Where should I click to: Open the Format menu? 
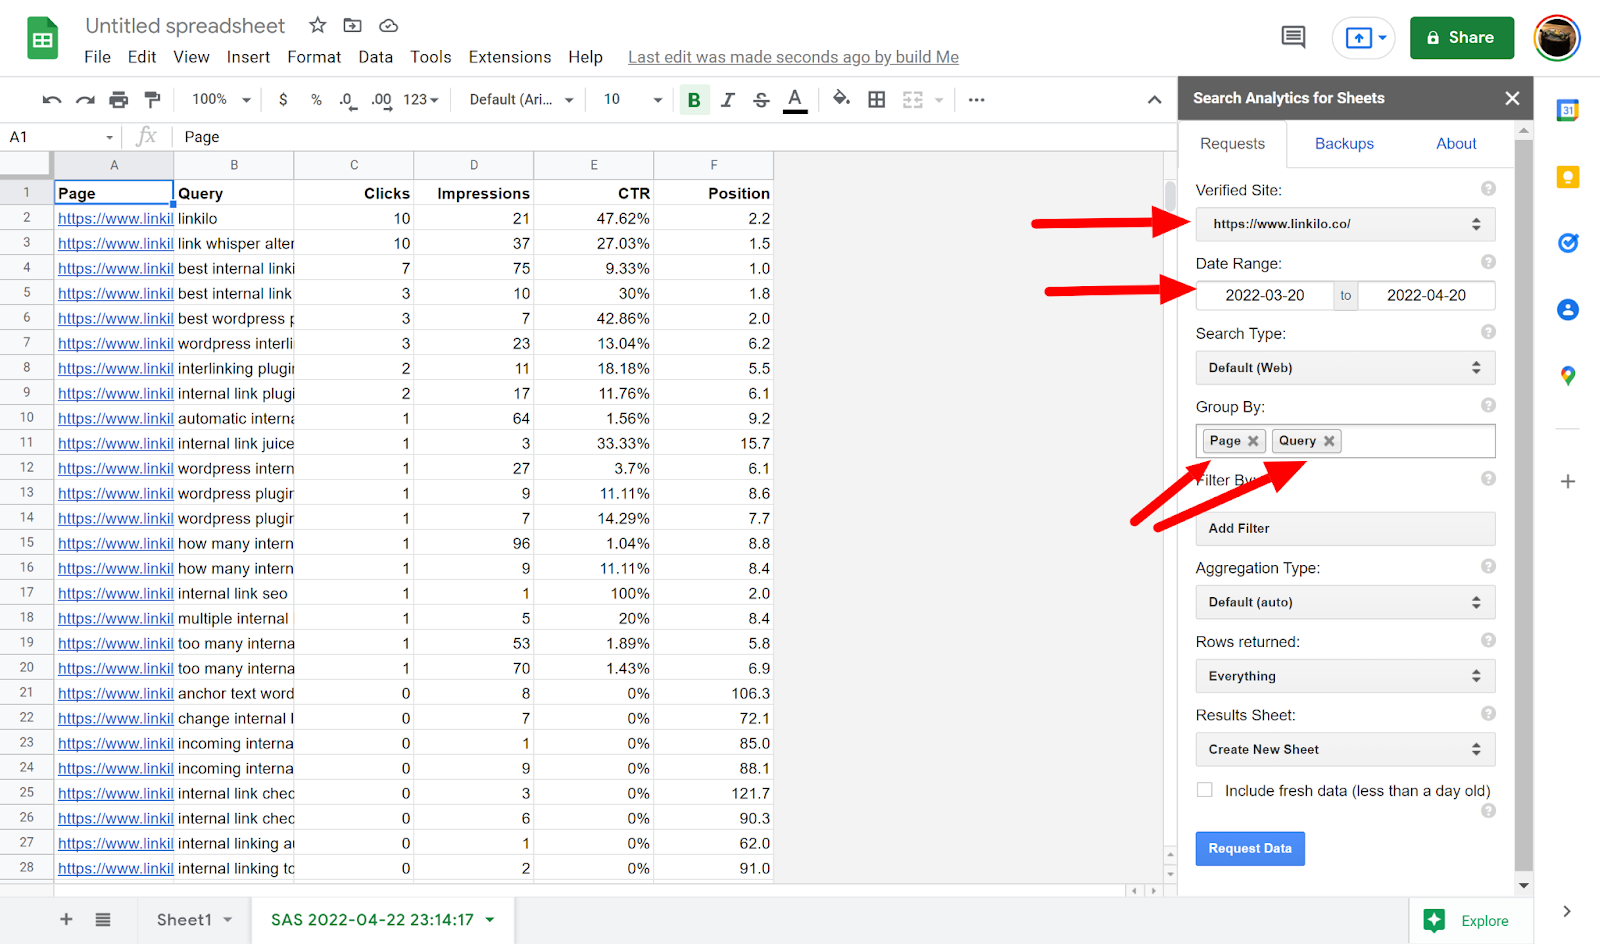(314, 57)
